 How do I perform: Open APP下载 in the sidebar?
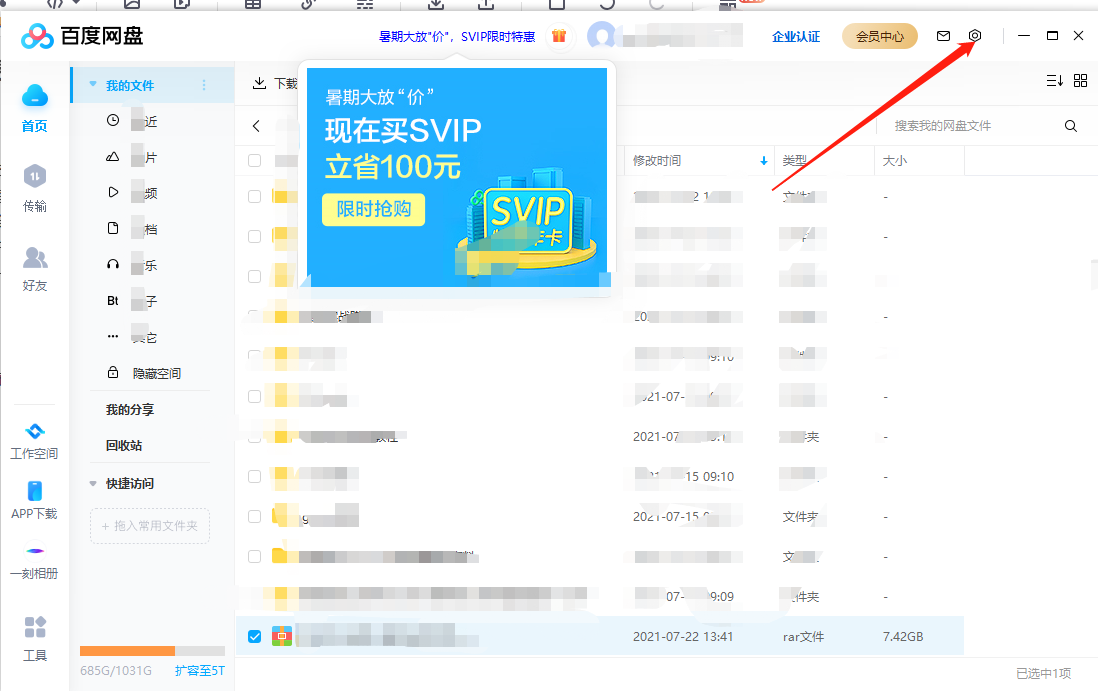[34, 500]
